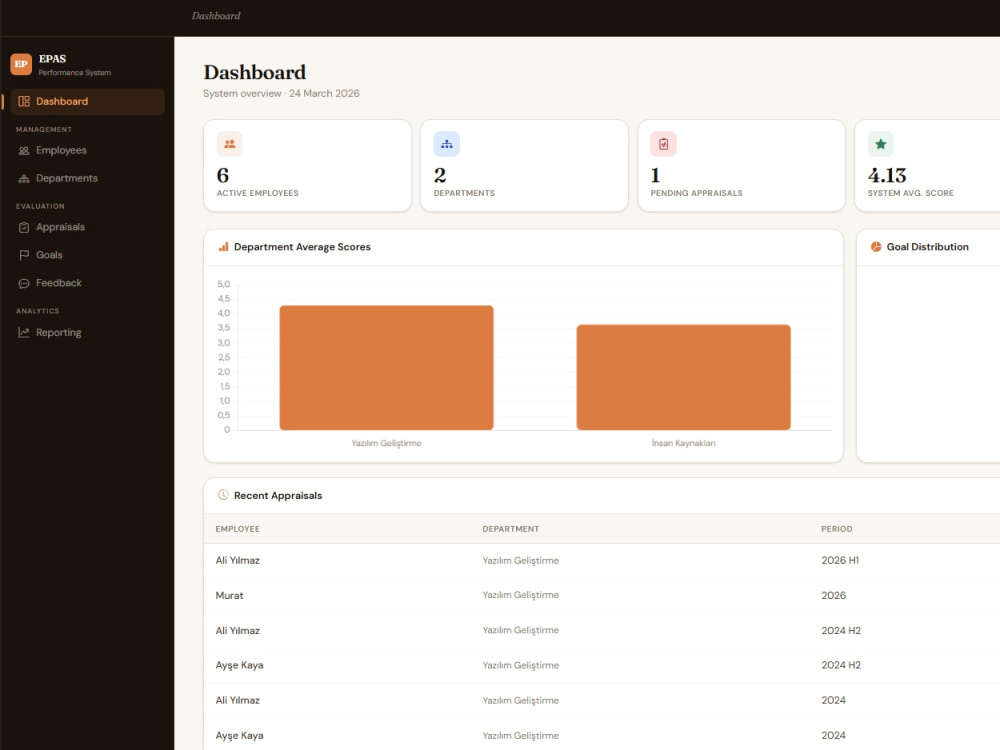The height and width of the screenshot is (750, 1000).
Task: Click the EPAS Performance System title
Action: tap(75, 64)
